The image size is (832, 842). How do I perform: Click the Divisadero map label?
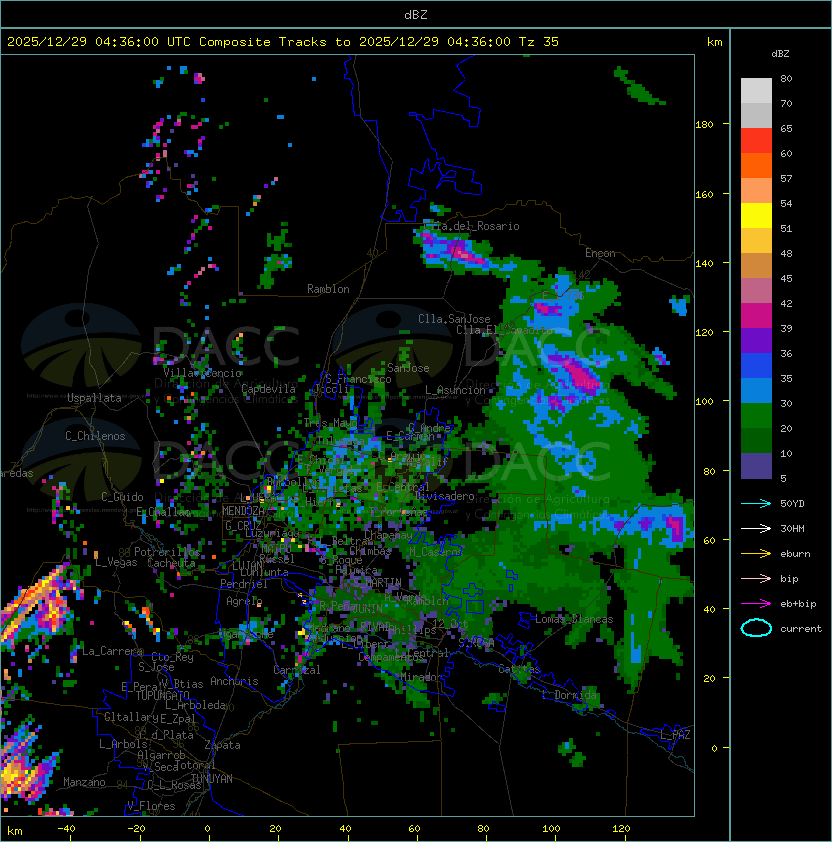(x=444, y=496)
